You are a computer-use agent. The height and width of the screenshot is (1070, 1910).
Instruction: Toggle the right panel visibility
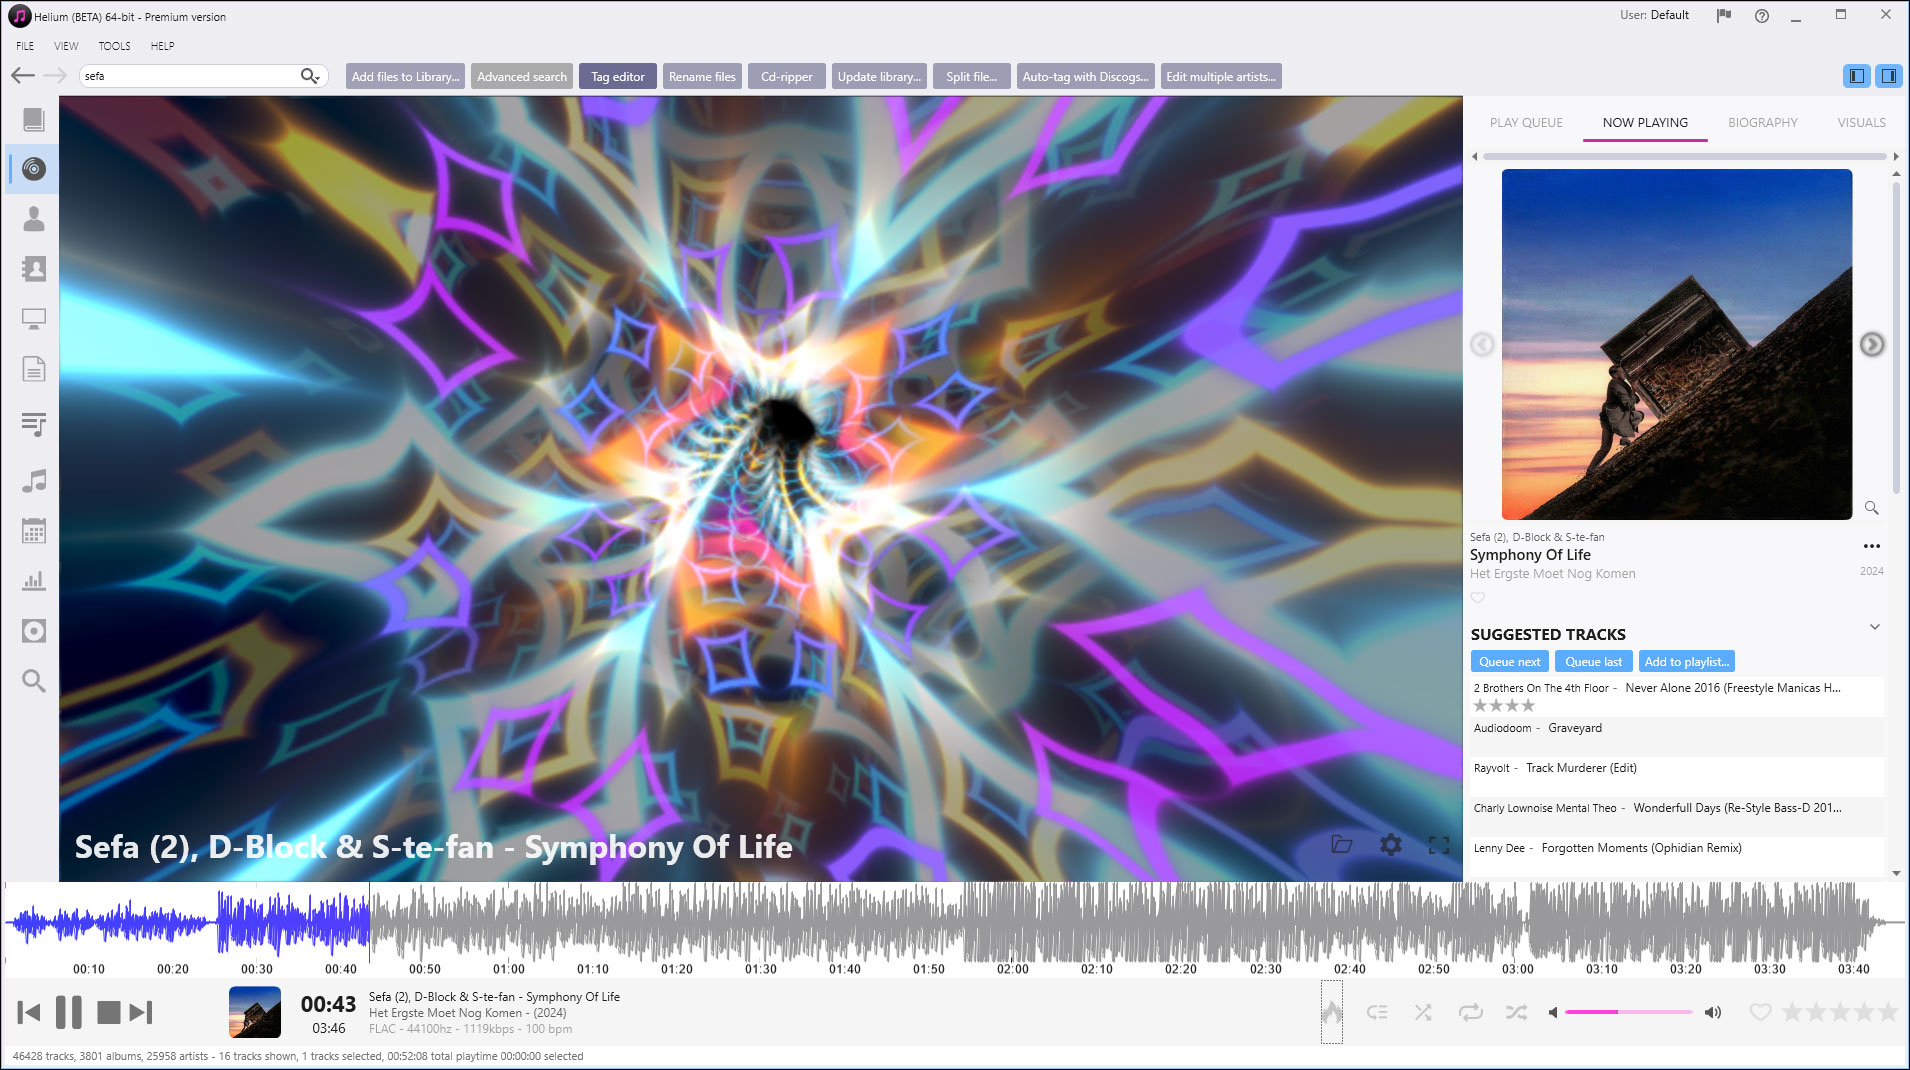coord(1889,76)
